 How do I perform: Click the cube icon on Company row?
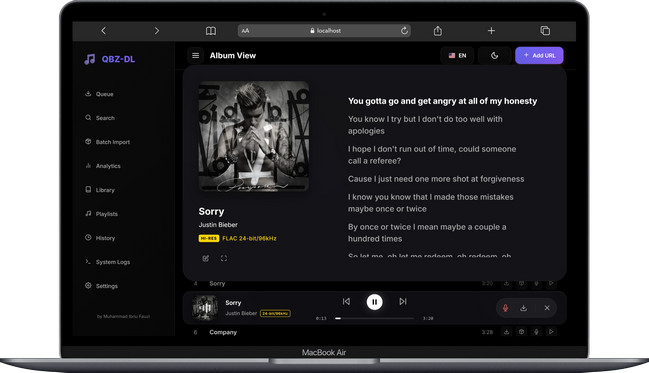(x=522, y=332)
